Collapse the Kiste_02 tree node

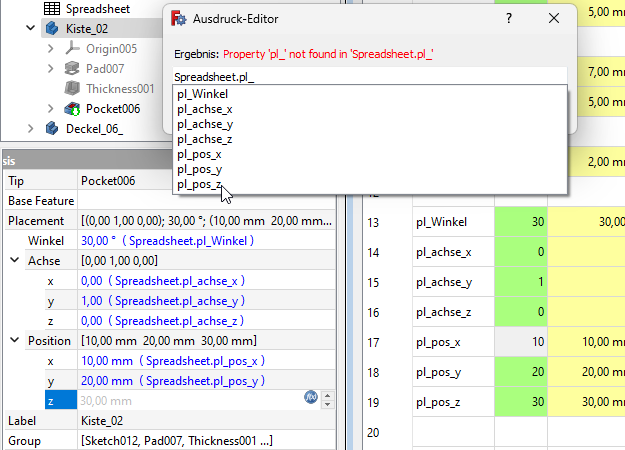(x=30, y=28)
